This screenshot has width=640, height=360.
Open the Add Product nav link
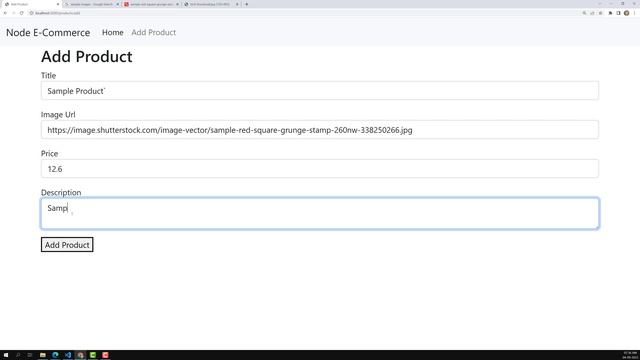153,32
